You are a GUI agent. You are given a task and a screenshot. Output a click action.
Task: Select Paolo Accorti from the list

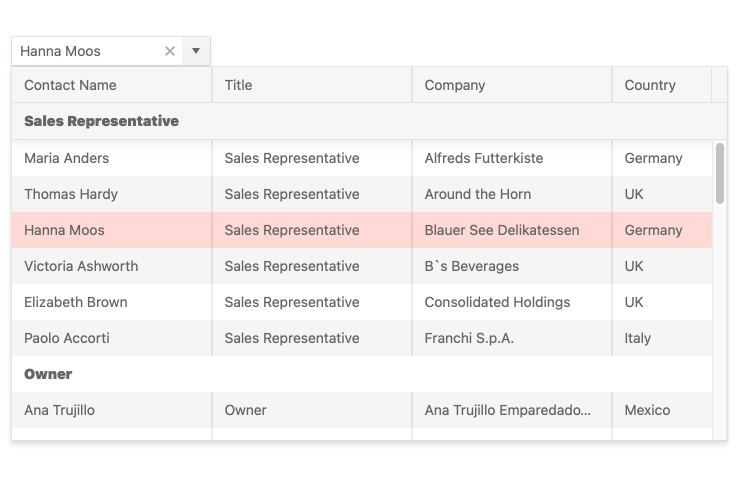pos(67,338)
